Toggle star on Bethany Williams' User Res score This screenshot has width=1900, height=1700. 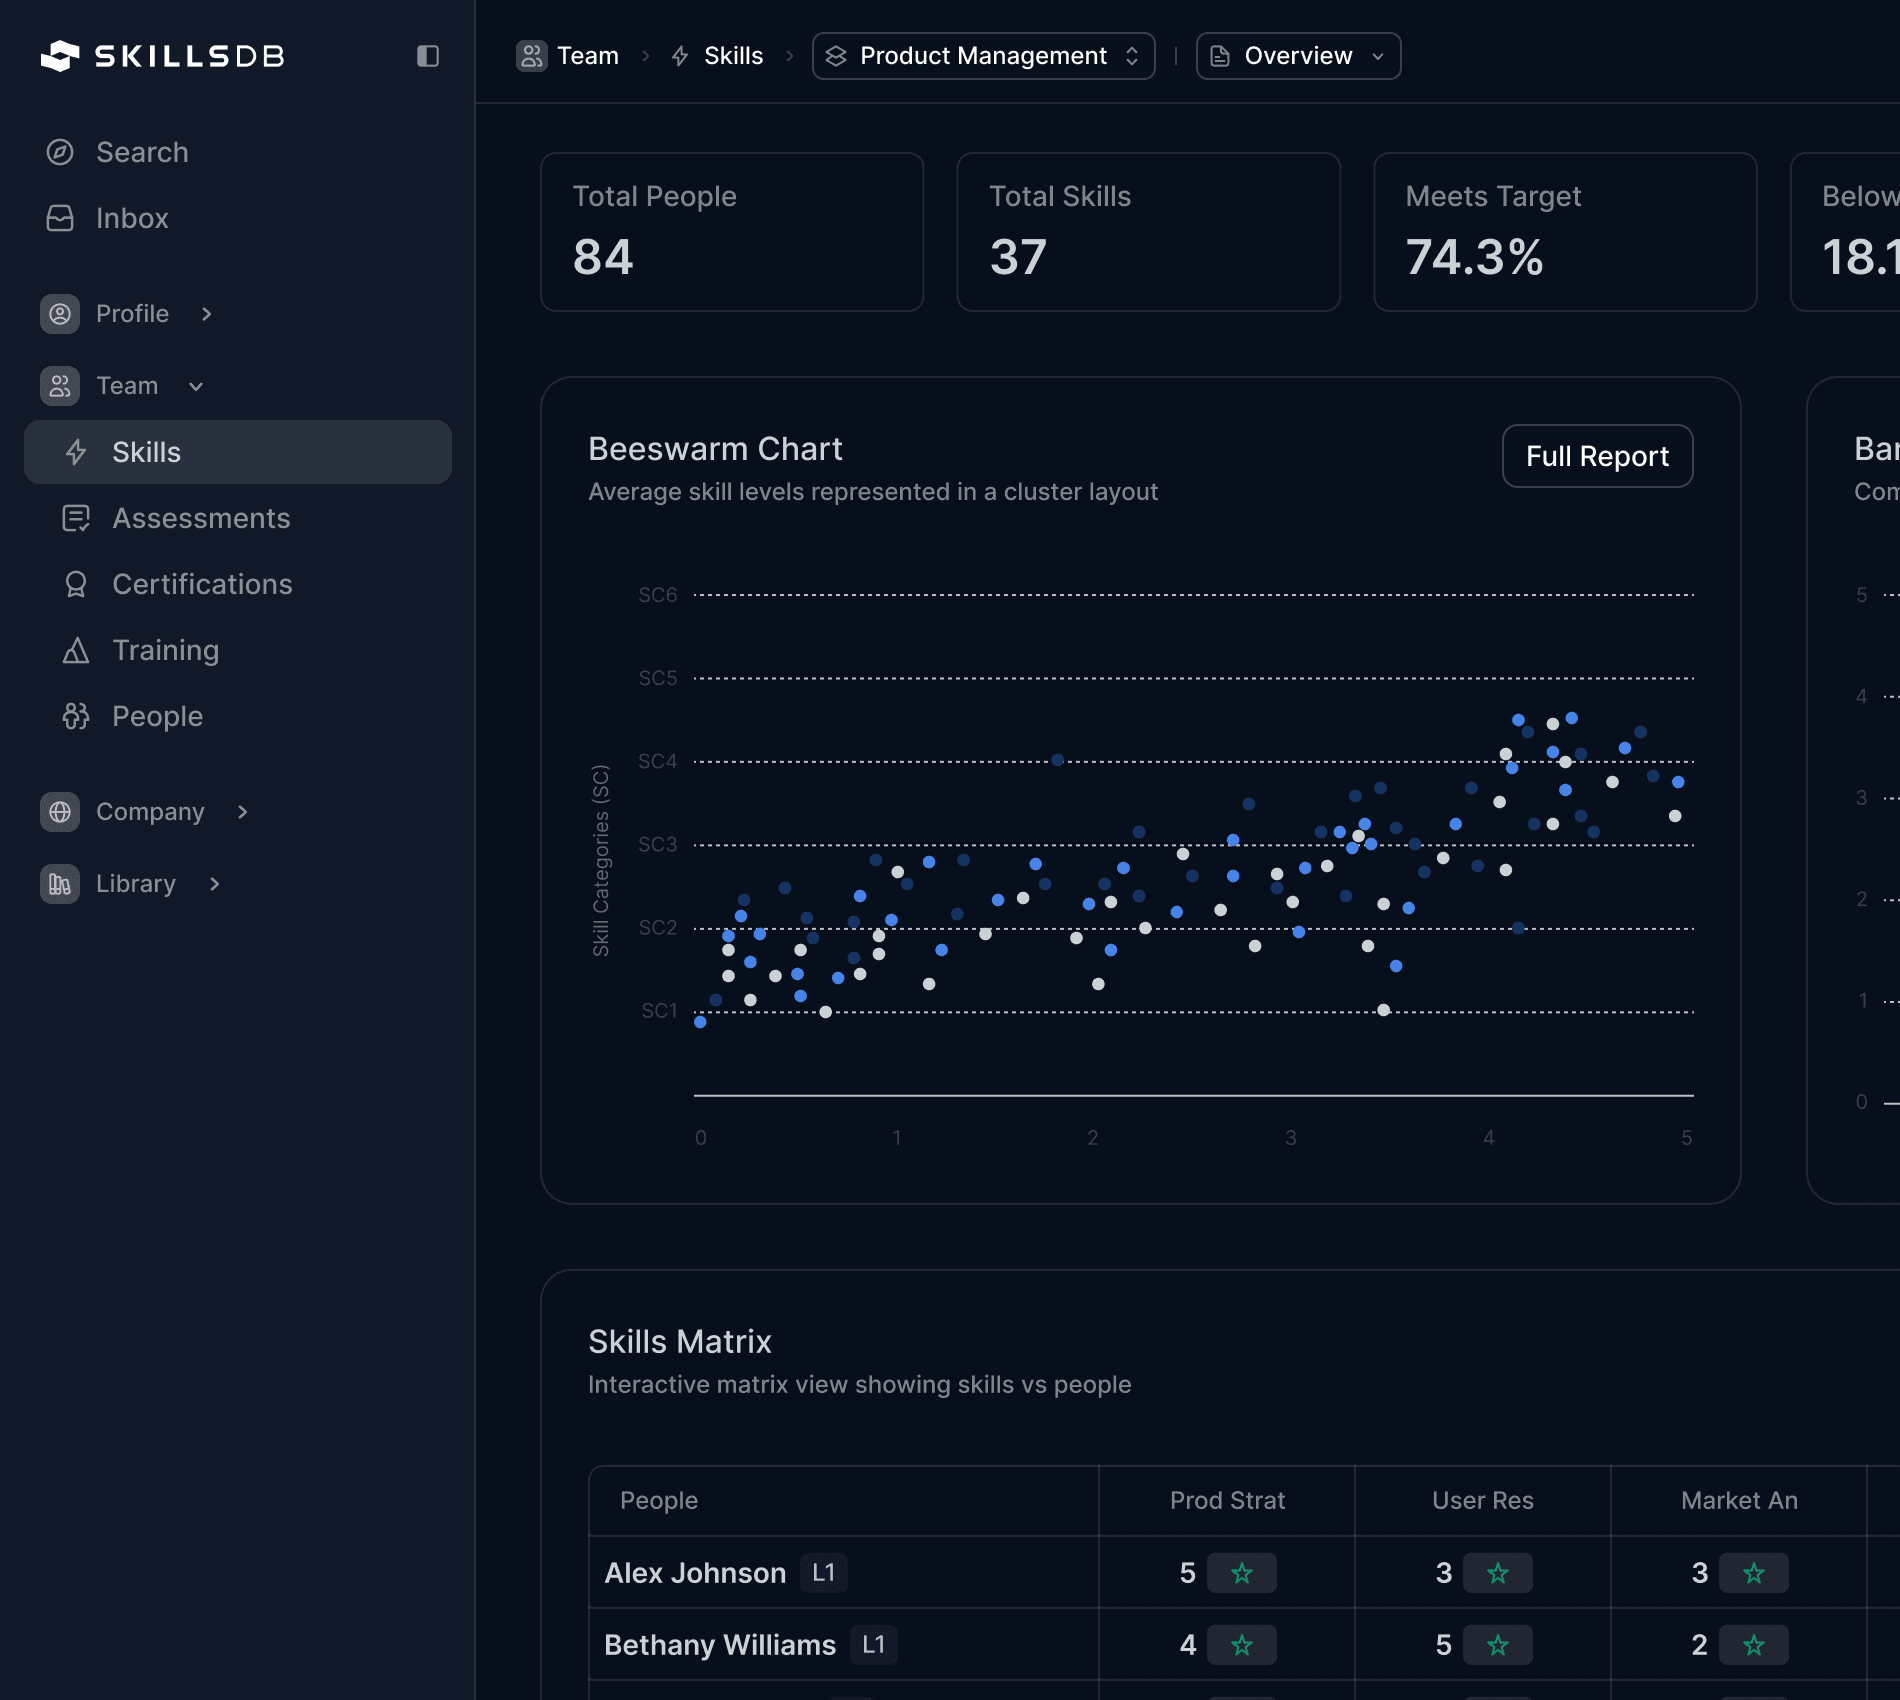click(x=1497, y=1645)
